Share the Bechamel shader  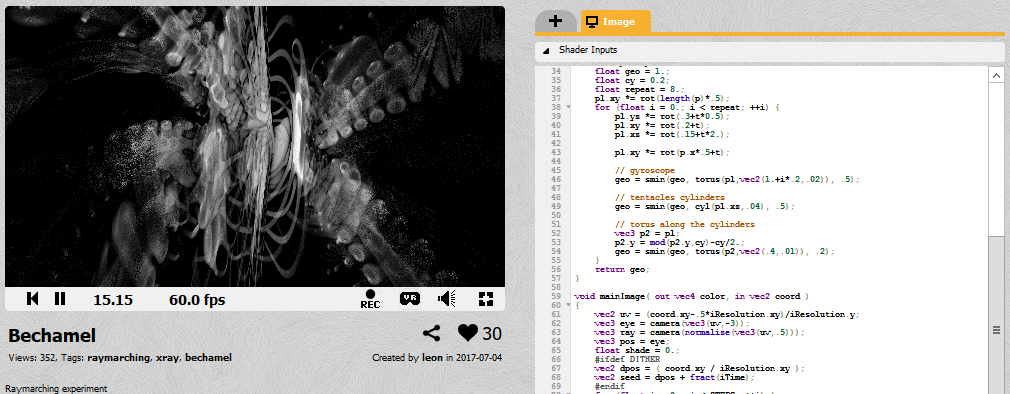pos(432,333)
